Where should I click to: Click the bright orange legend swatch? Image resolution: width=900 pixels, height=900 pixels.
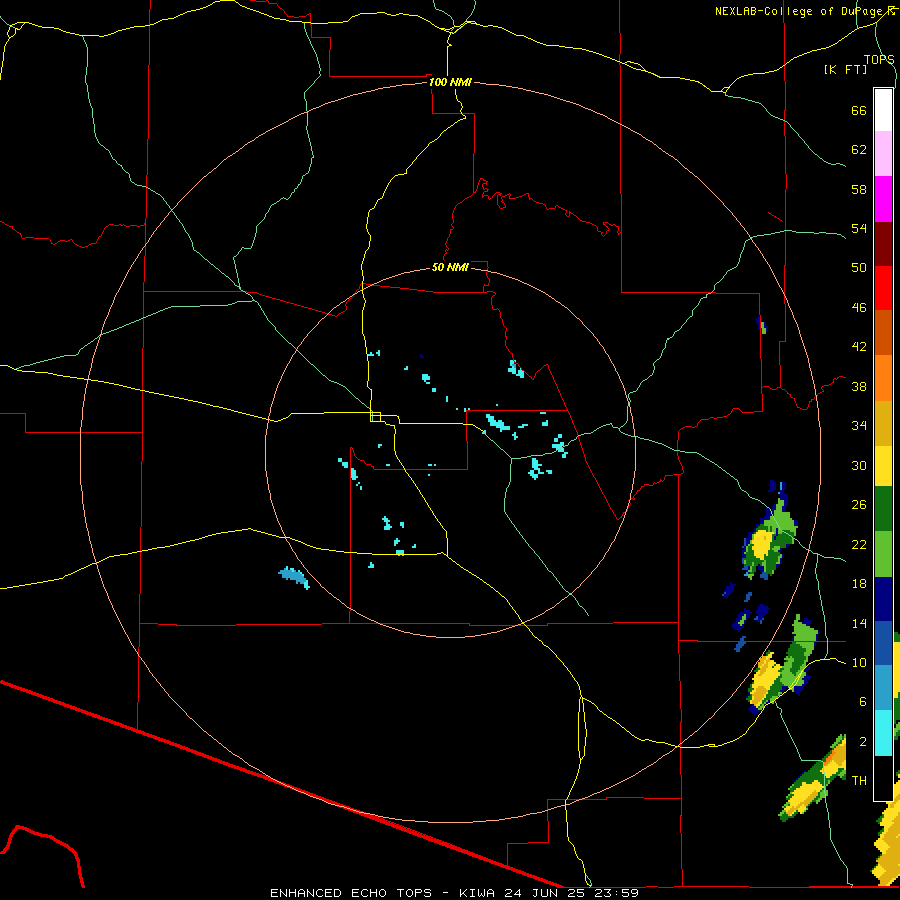click(883, 378)
